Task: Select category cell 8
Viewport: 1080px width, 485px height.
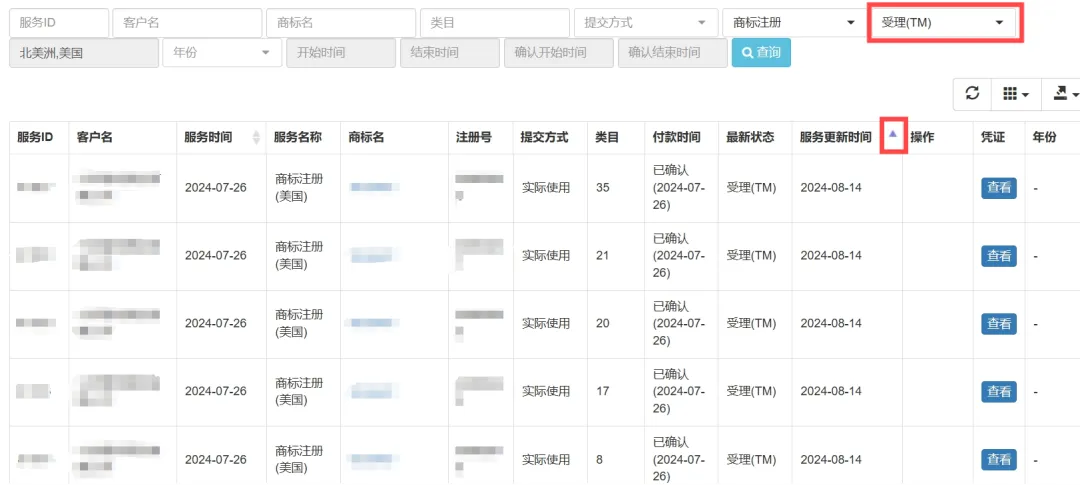Action: tap(599, 459)
